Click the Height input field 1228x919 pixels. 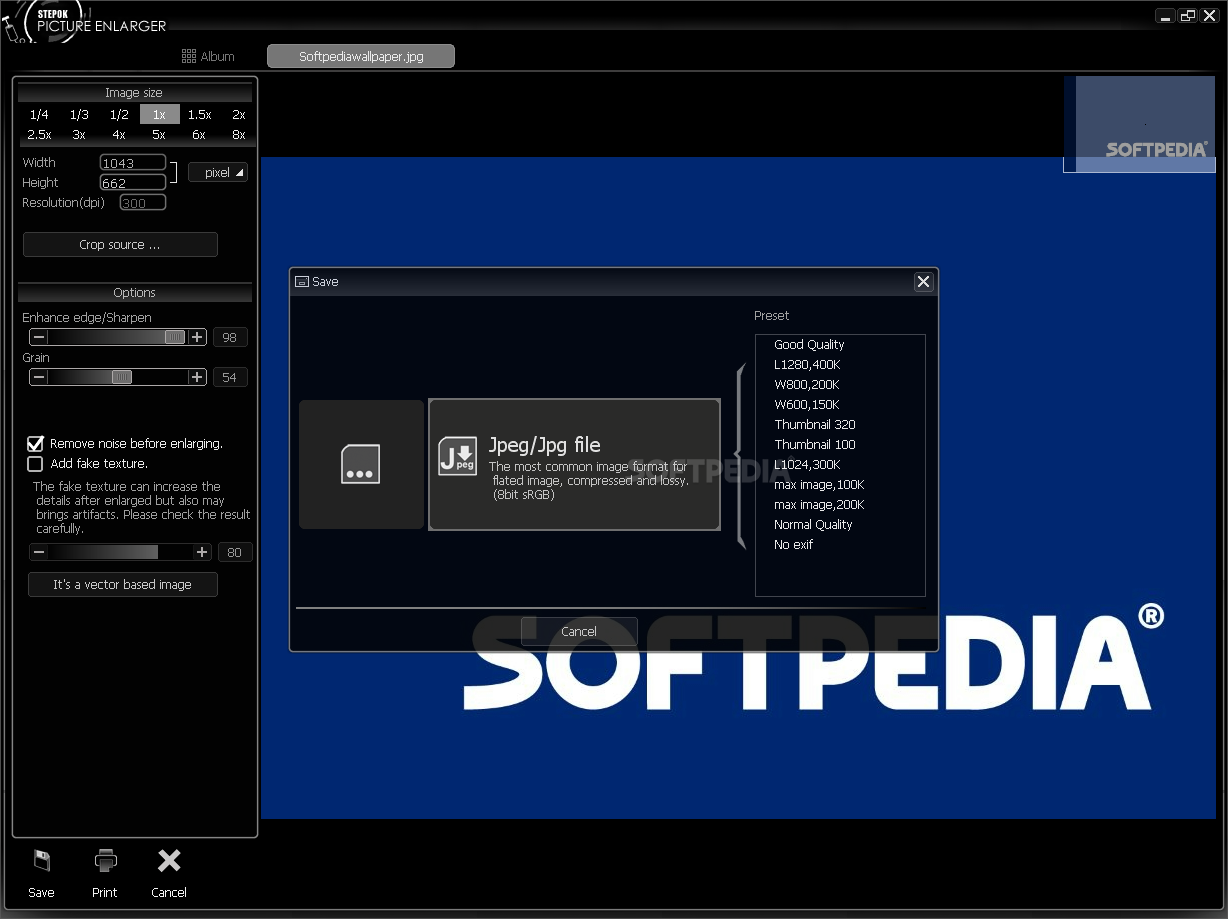pyautogui.click(x=133, y=183)
